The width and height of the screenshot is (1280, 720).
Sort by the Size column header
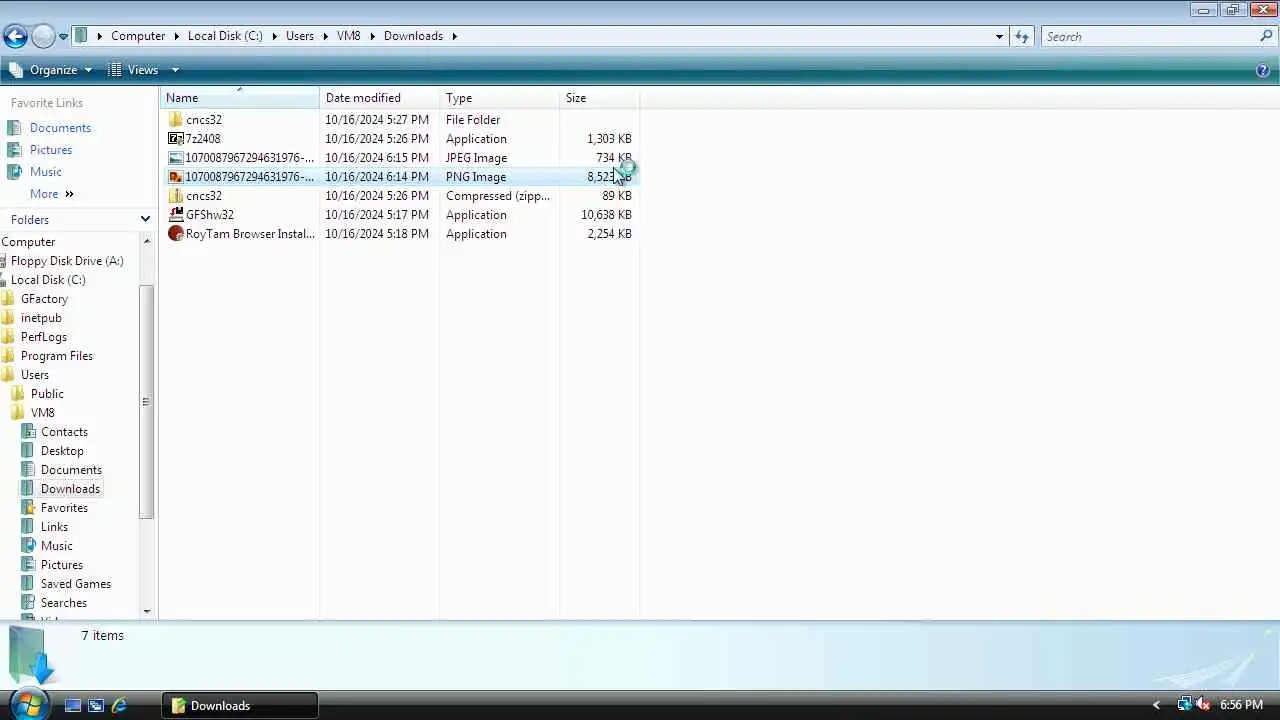coord(600,98)
